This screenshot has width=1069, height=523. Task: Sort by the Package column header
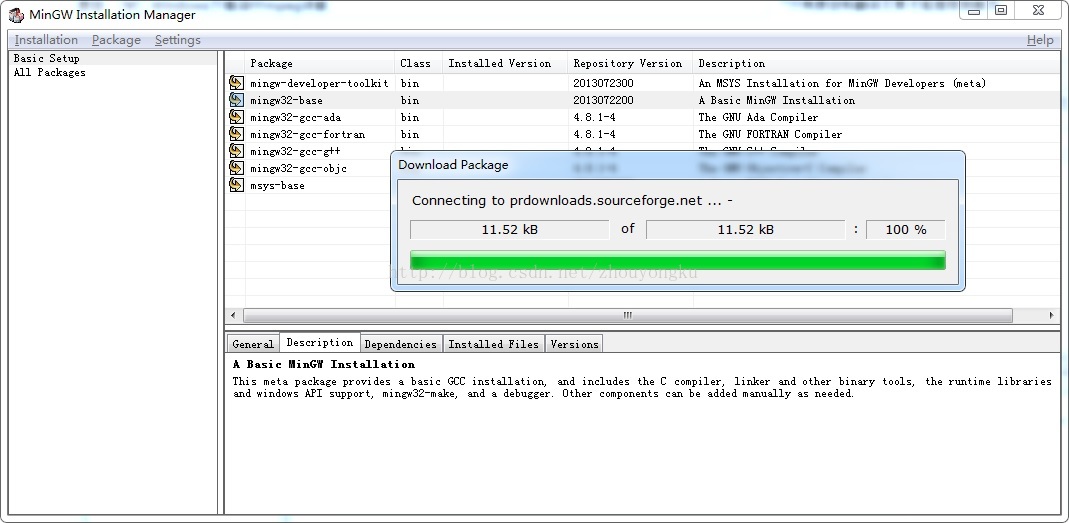tap(320, 63)
